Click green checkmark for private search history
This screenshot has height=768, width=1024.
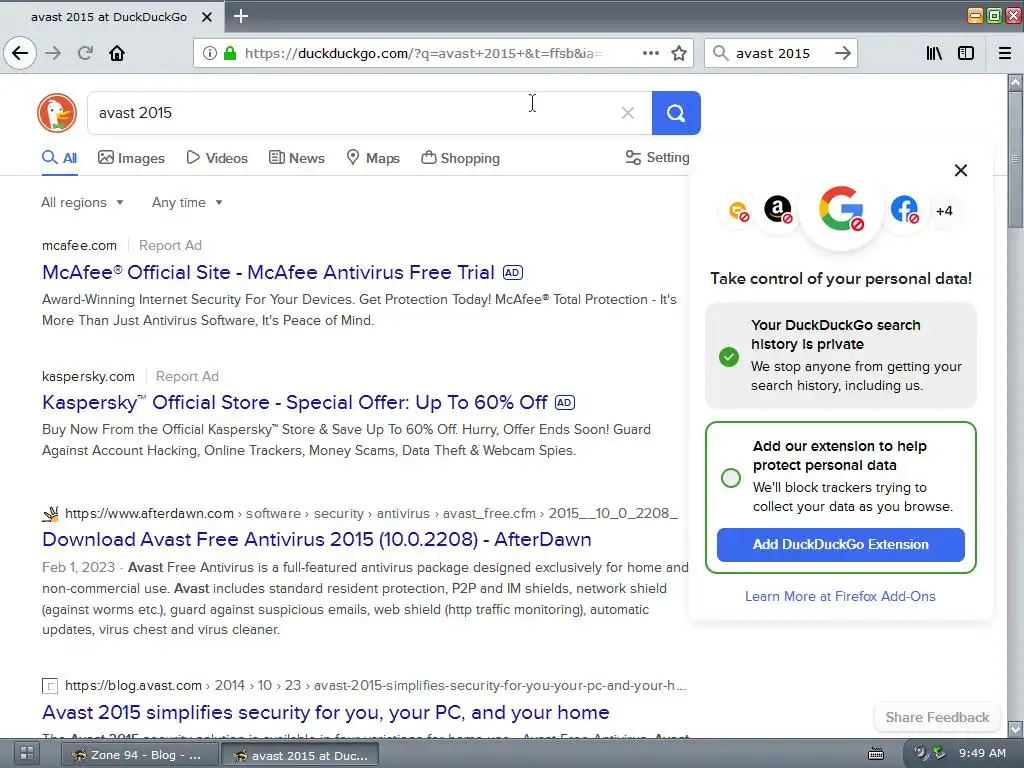coord(729,357)
